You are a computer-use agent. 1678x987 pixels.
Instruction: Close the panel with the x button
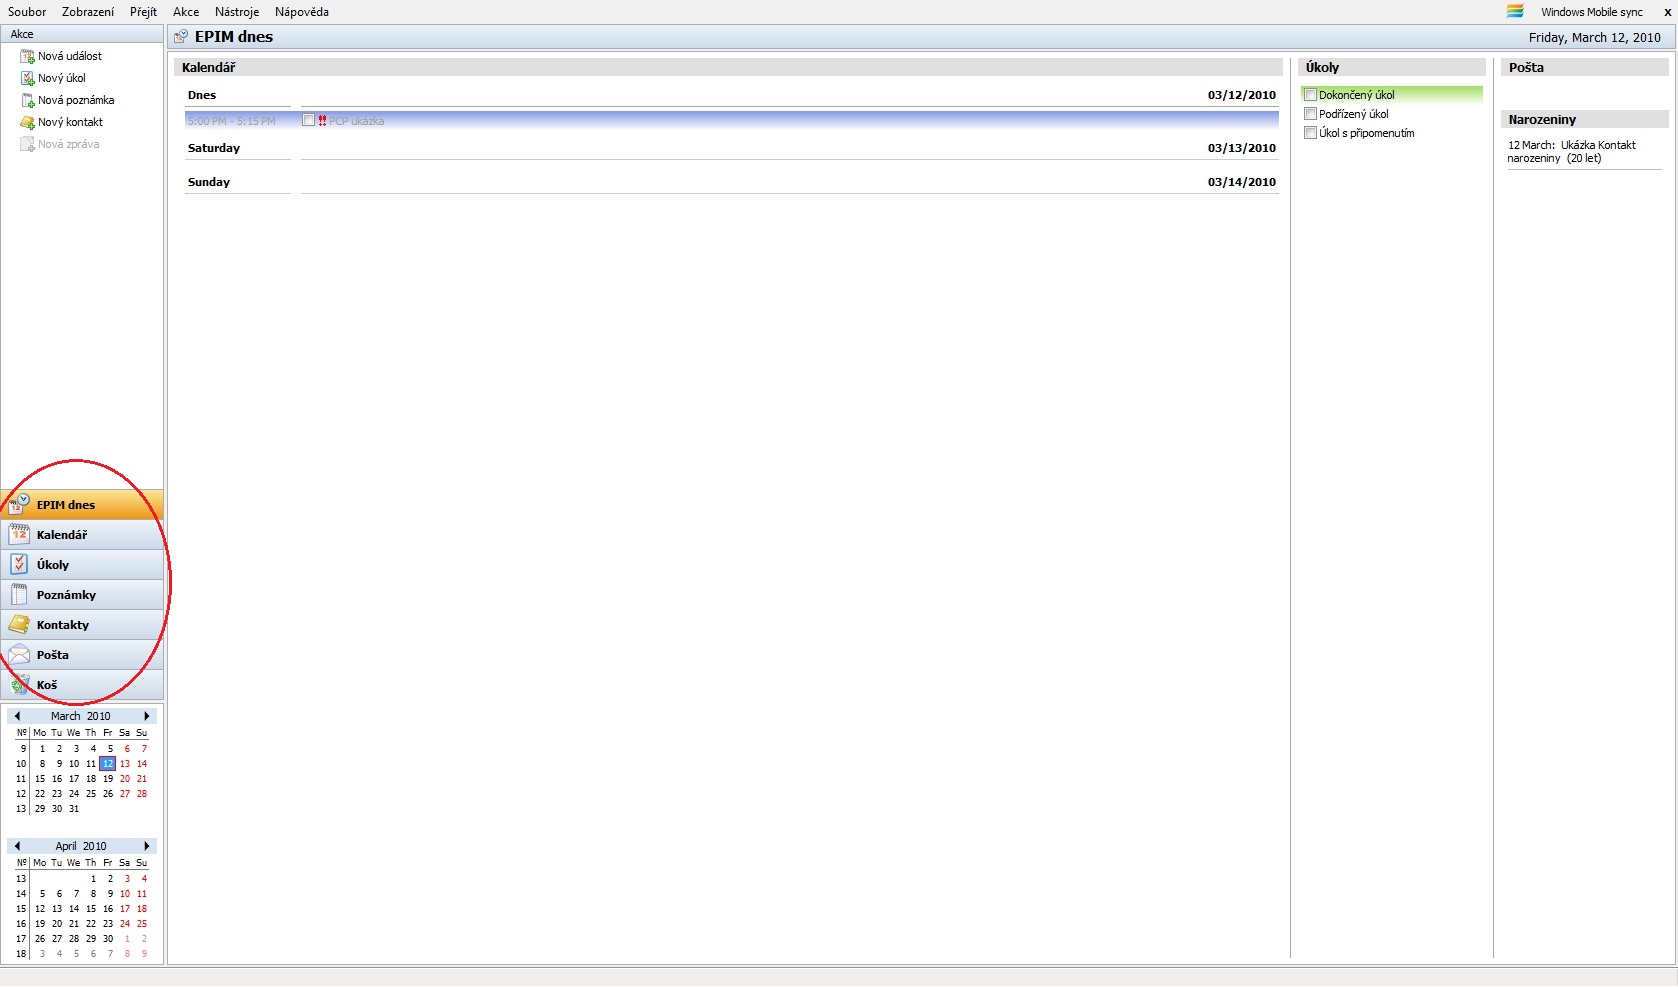click(1667, 12)
